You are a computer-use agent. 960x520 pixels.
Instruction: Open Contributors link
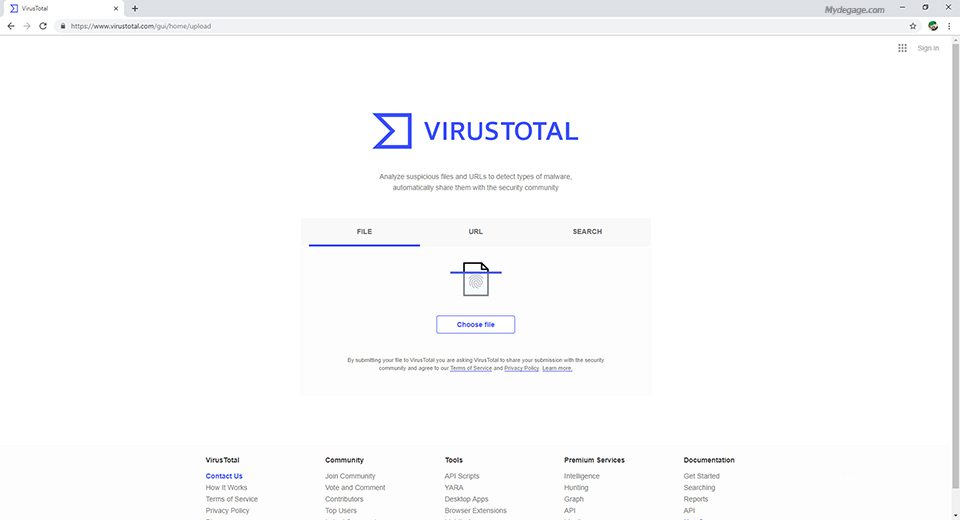(x=344, y=499)
